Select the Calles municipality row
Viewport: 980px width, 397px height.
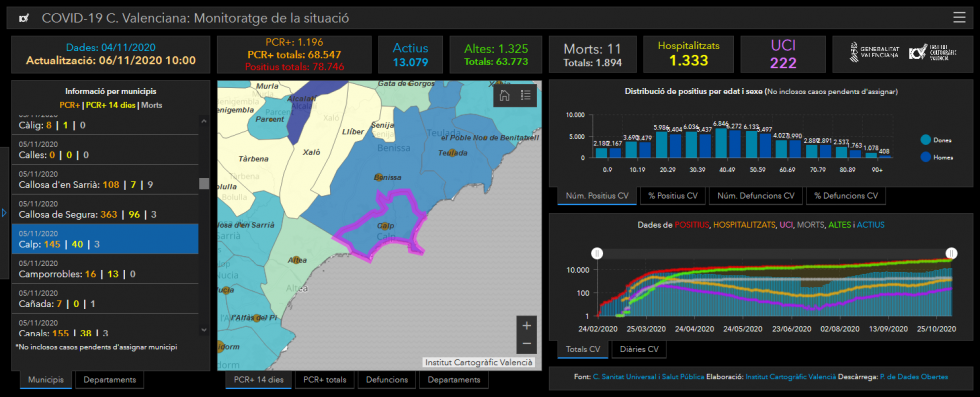coord(105,150)
